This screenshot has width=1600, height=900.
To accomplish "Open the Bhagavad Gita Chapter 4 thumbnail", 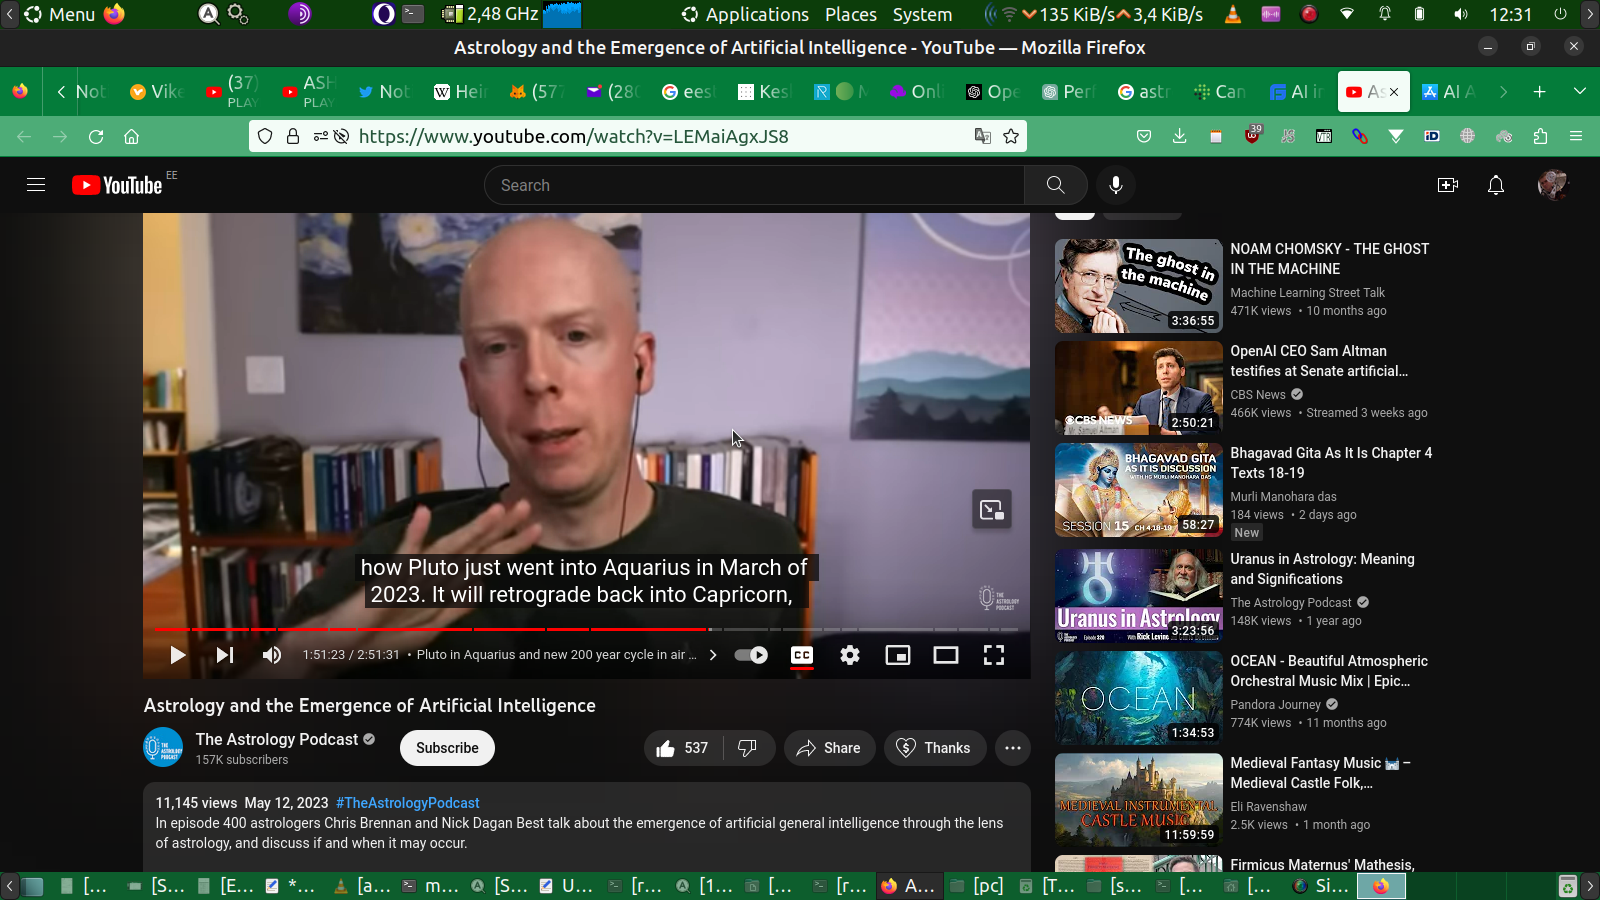I will (x=1139, y=490).
